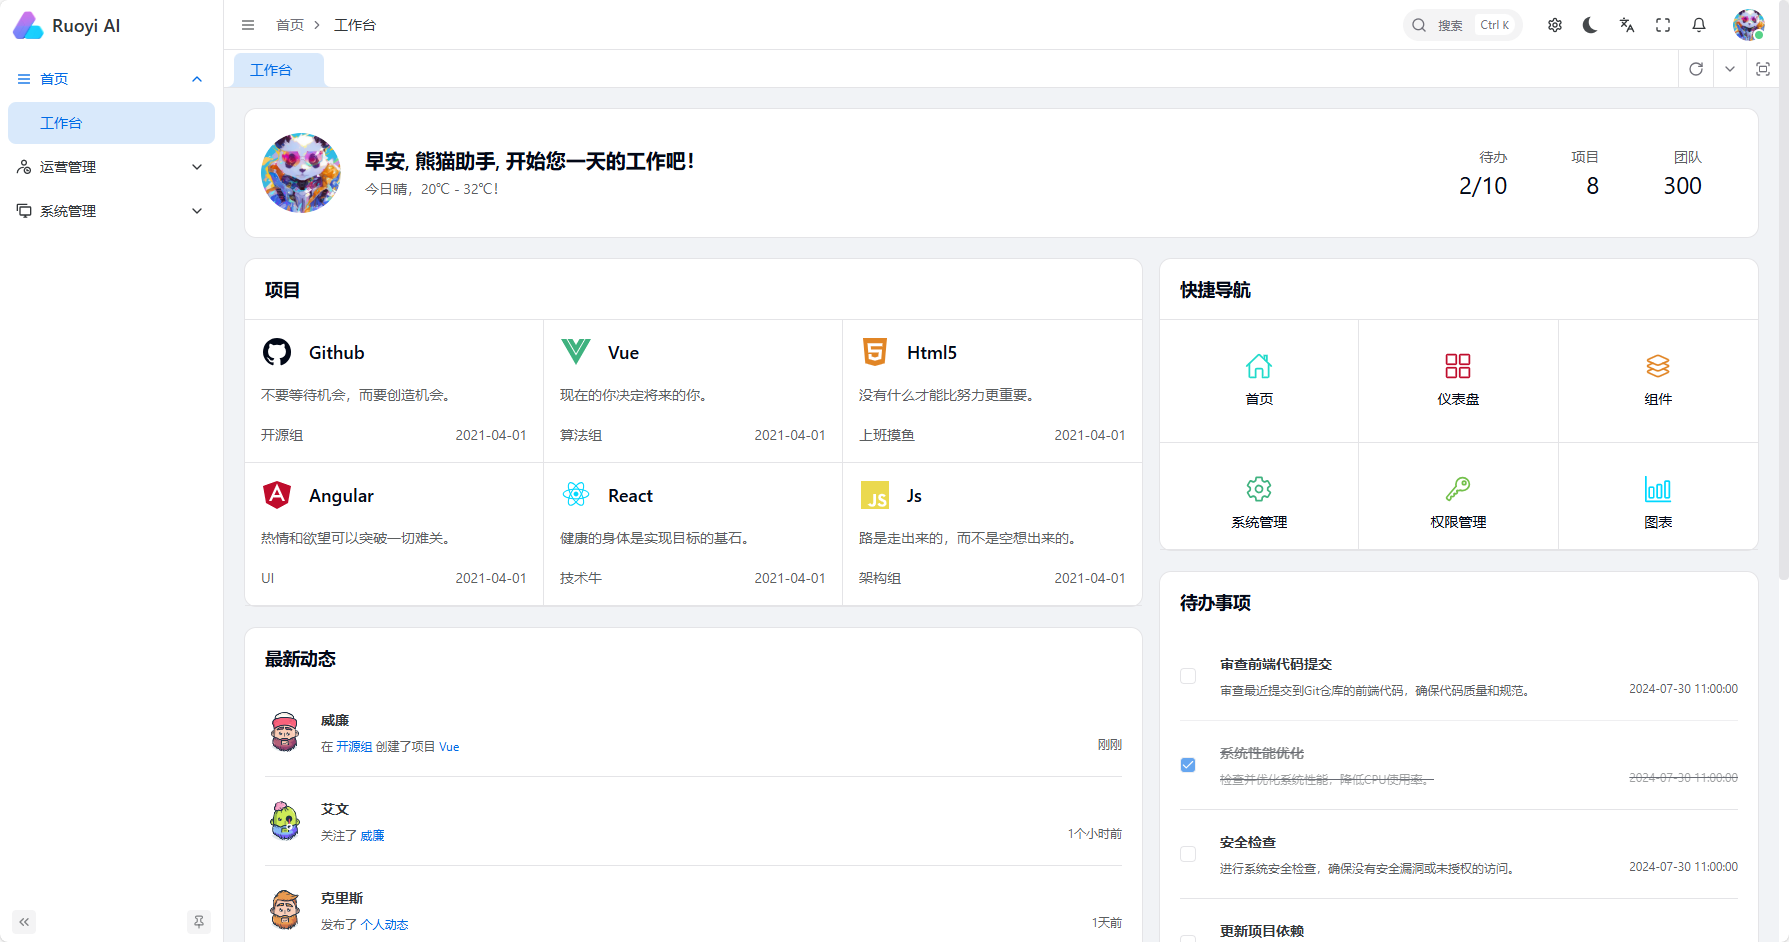
Task: Click the 威廉 user link
Action: pos(371,835)
